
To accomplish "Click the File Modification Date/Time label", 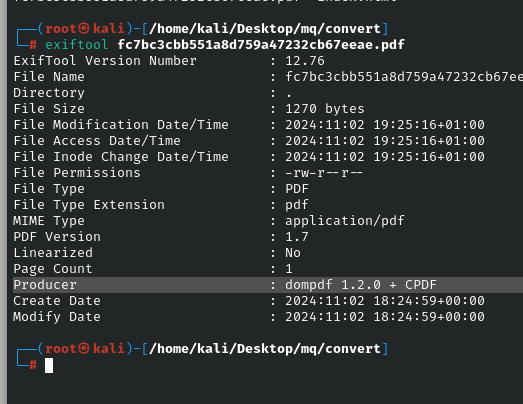I will tap(121, 125).
